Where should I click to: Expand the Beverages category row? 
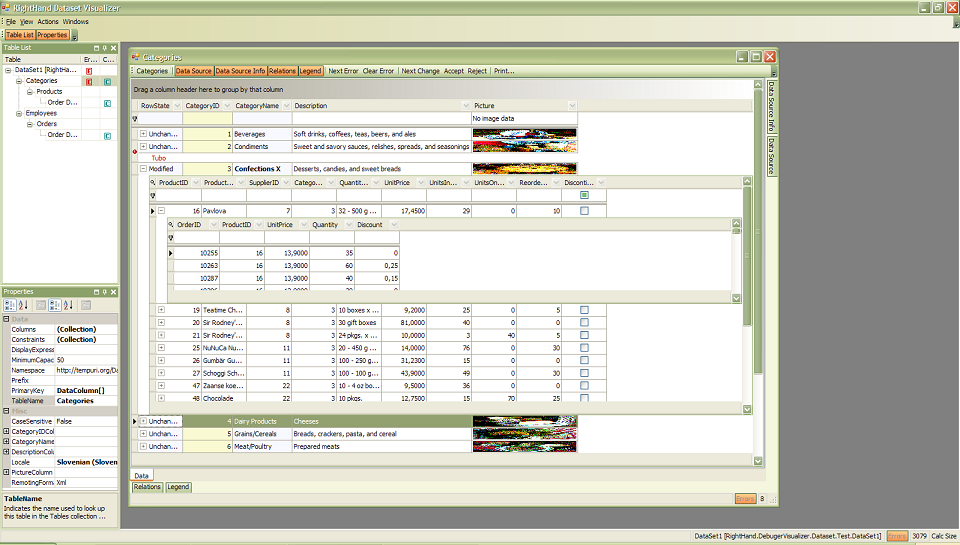click(x=143, y=134)
